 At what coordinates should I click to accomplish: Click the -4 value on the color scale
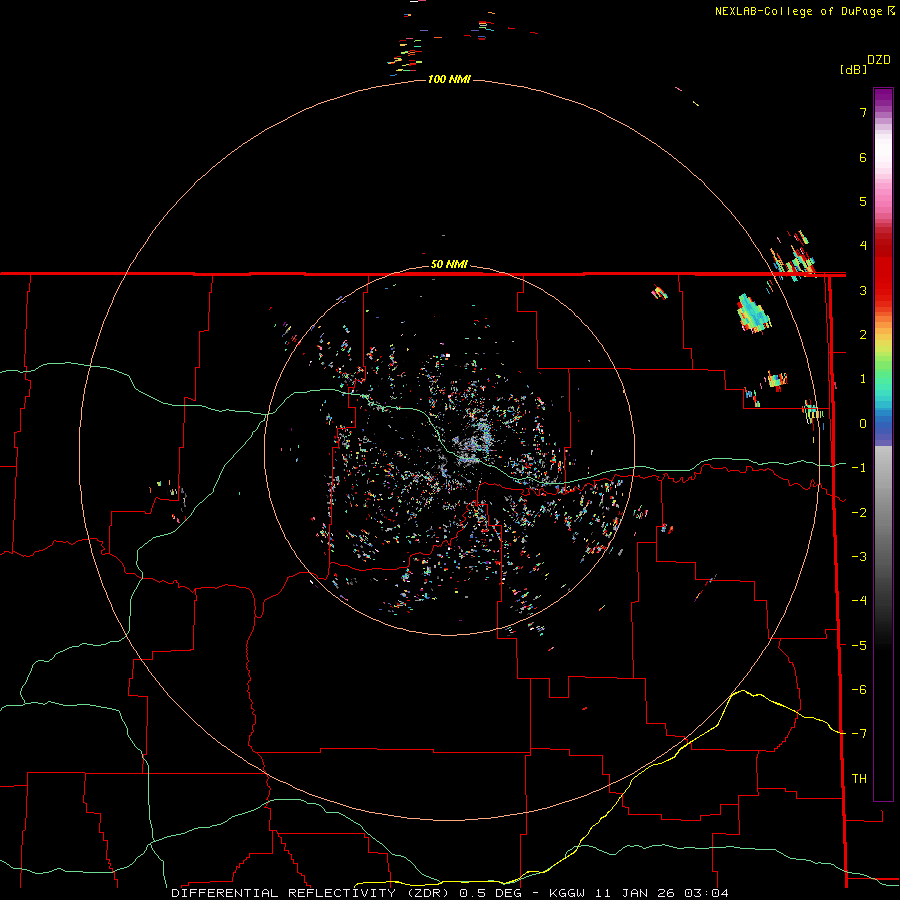(x=859, y=601)
